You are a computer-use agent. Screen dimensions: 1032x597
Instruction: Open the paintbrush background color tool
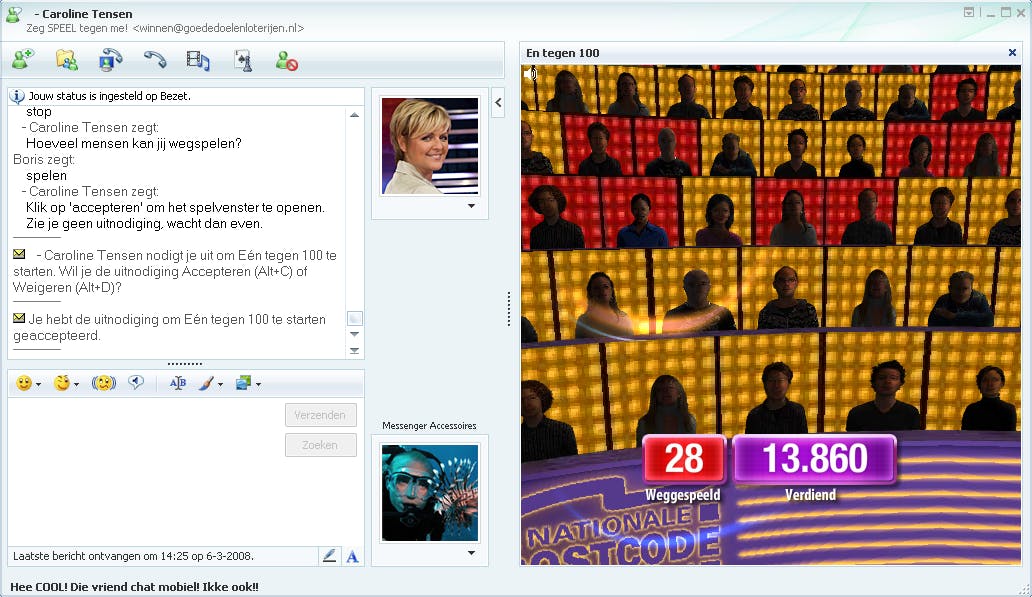pos(206,383)
